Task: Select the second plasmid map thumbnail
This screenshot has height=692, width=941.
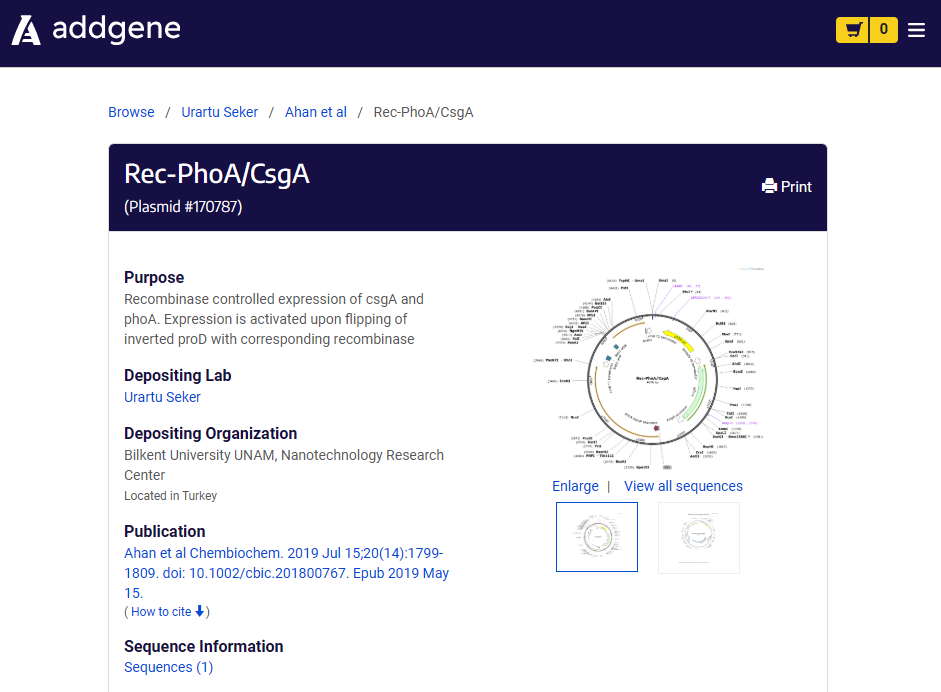Action: click(x=699, y=537)
